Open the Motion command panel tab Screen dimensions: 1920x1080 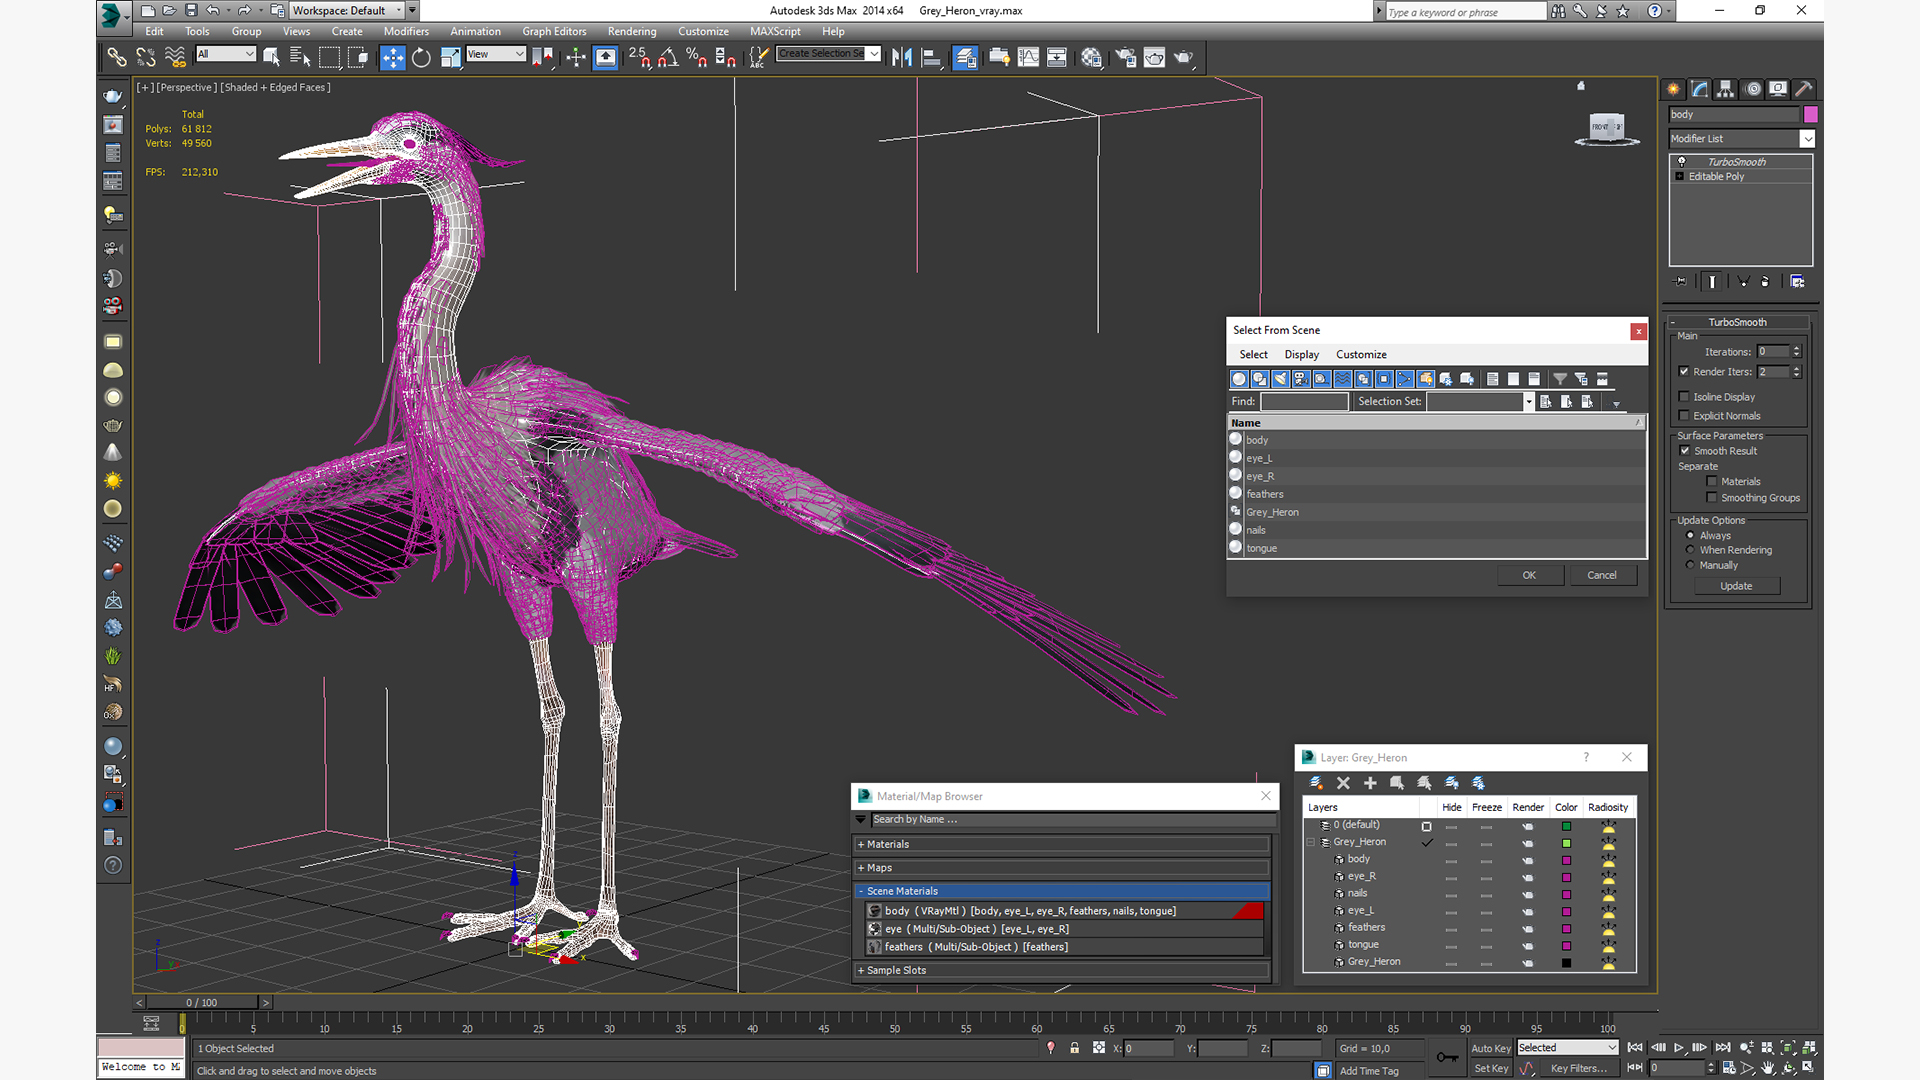point(1752,89)
